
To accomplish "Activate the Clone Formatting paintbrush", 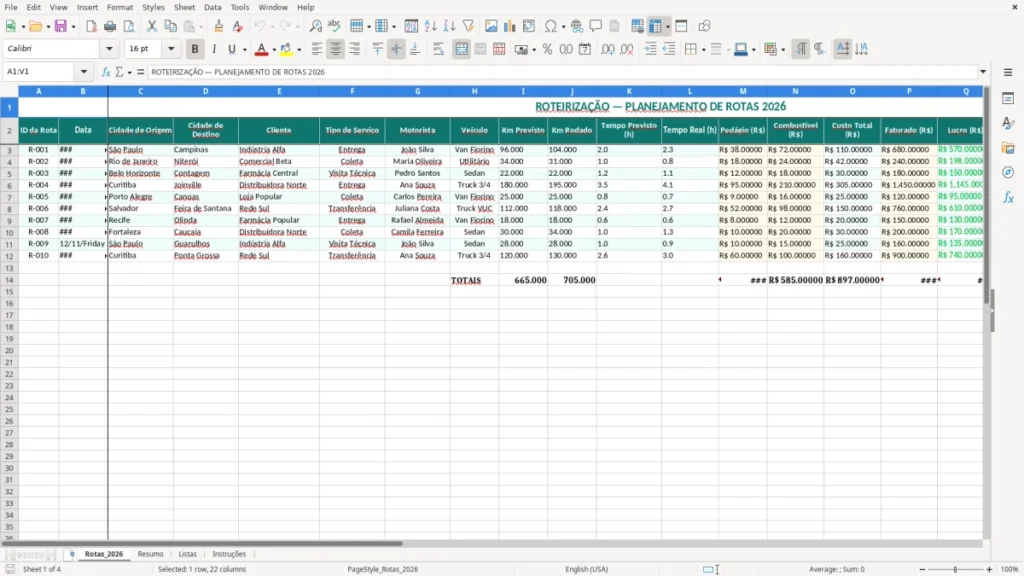I will [219, 26].
